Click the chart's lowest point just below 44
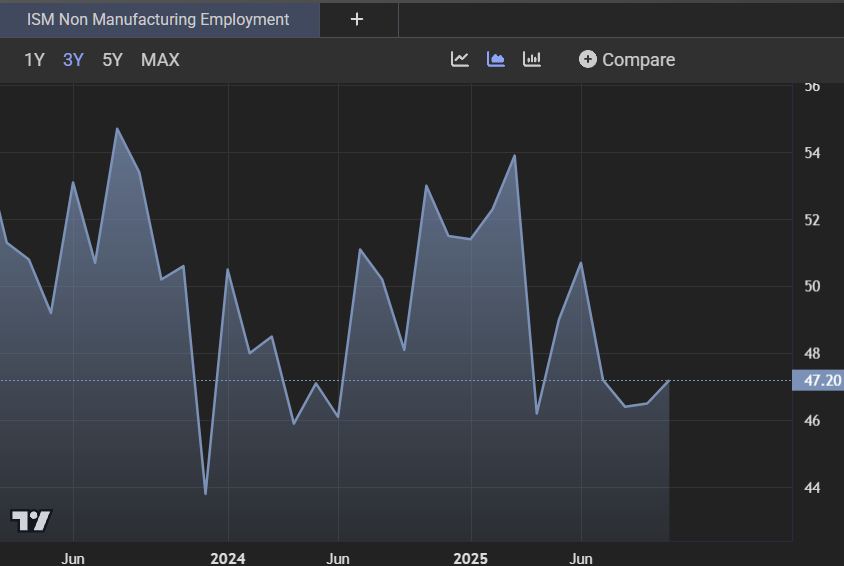The image size is (844, 566). 205,493
